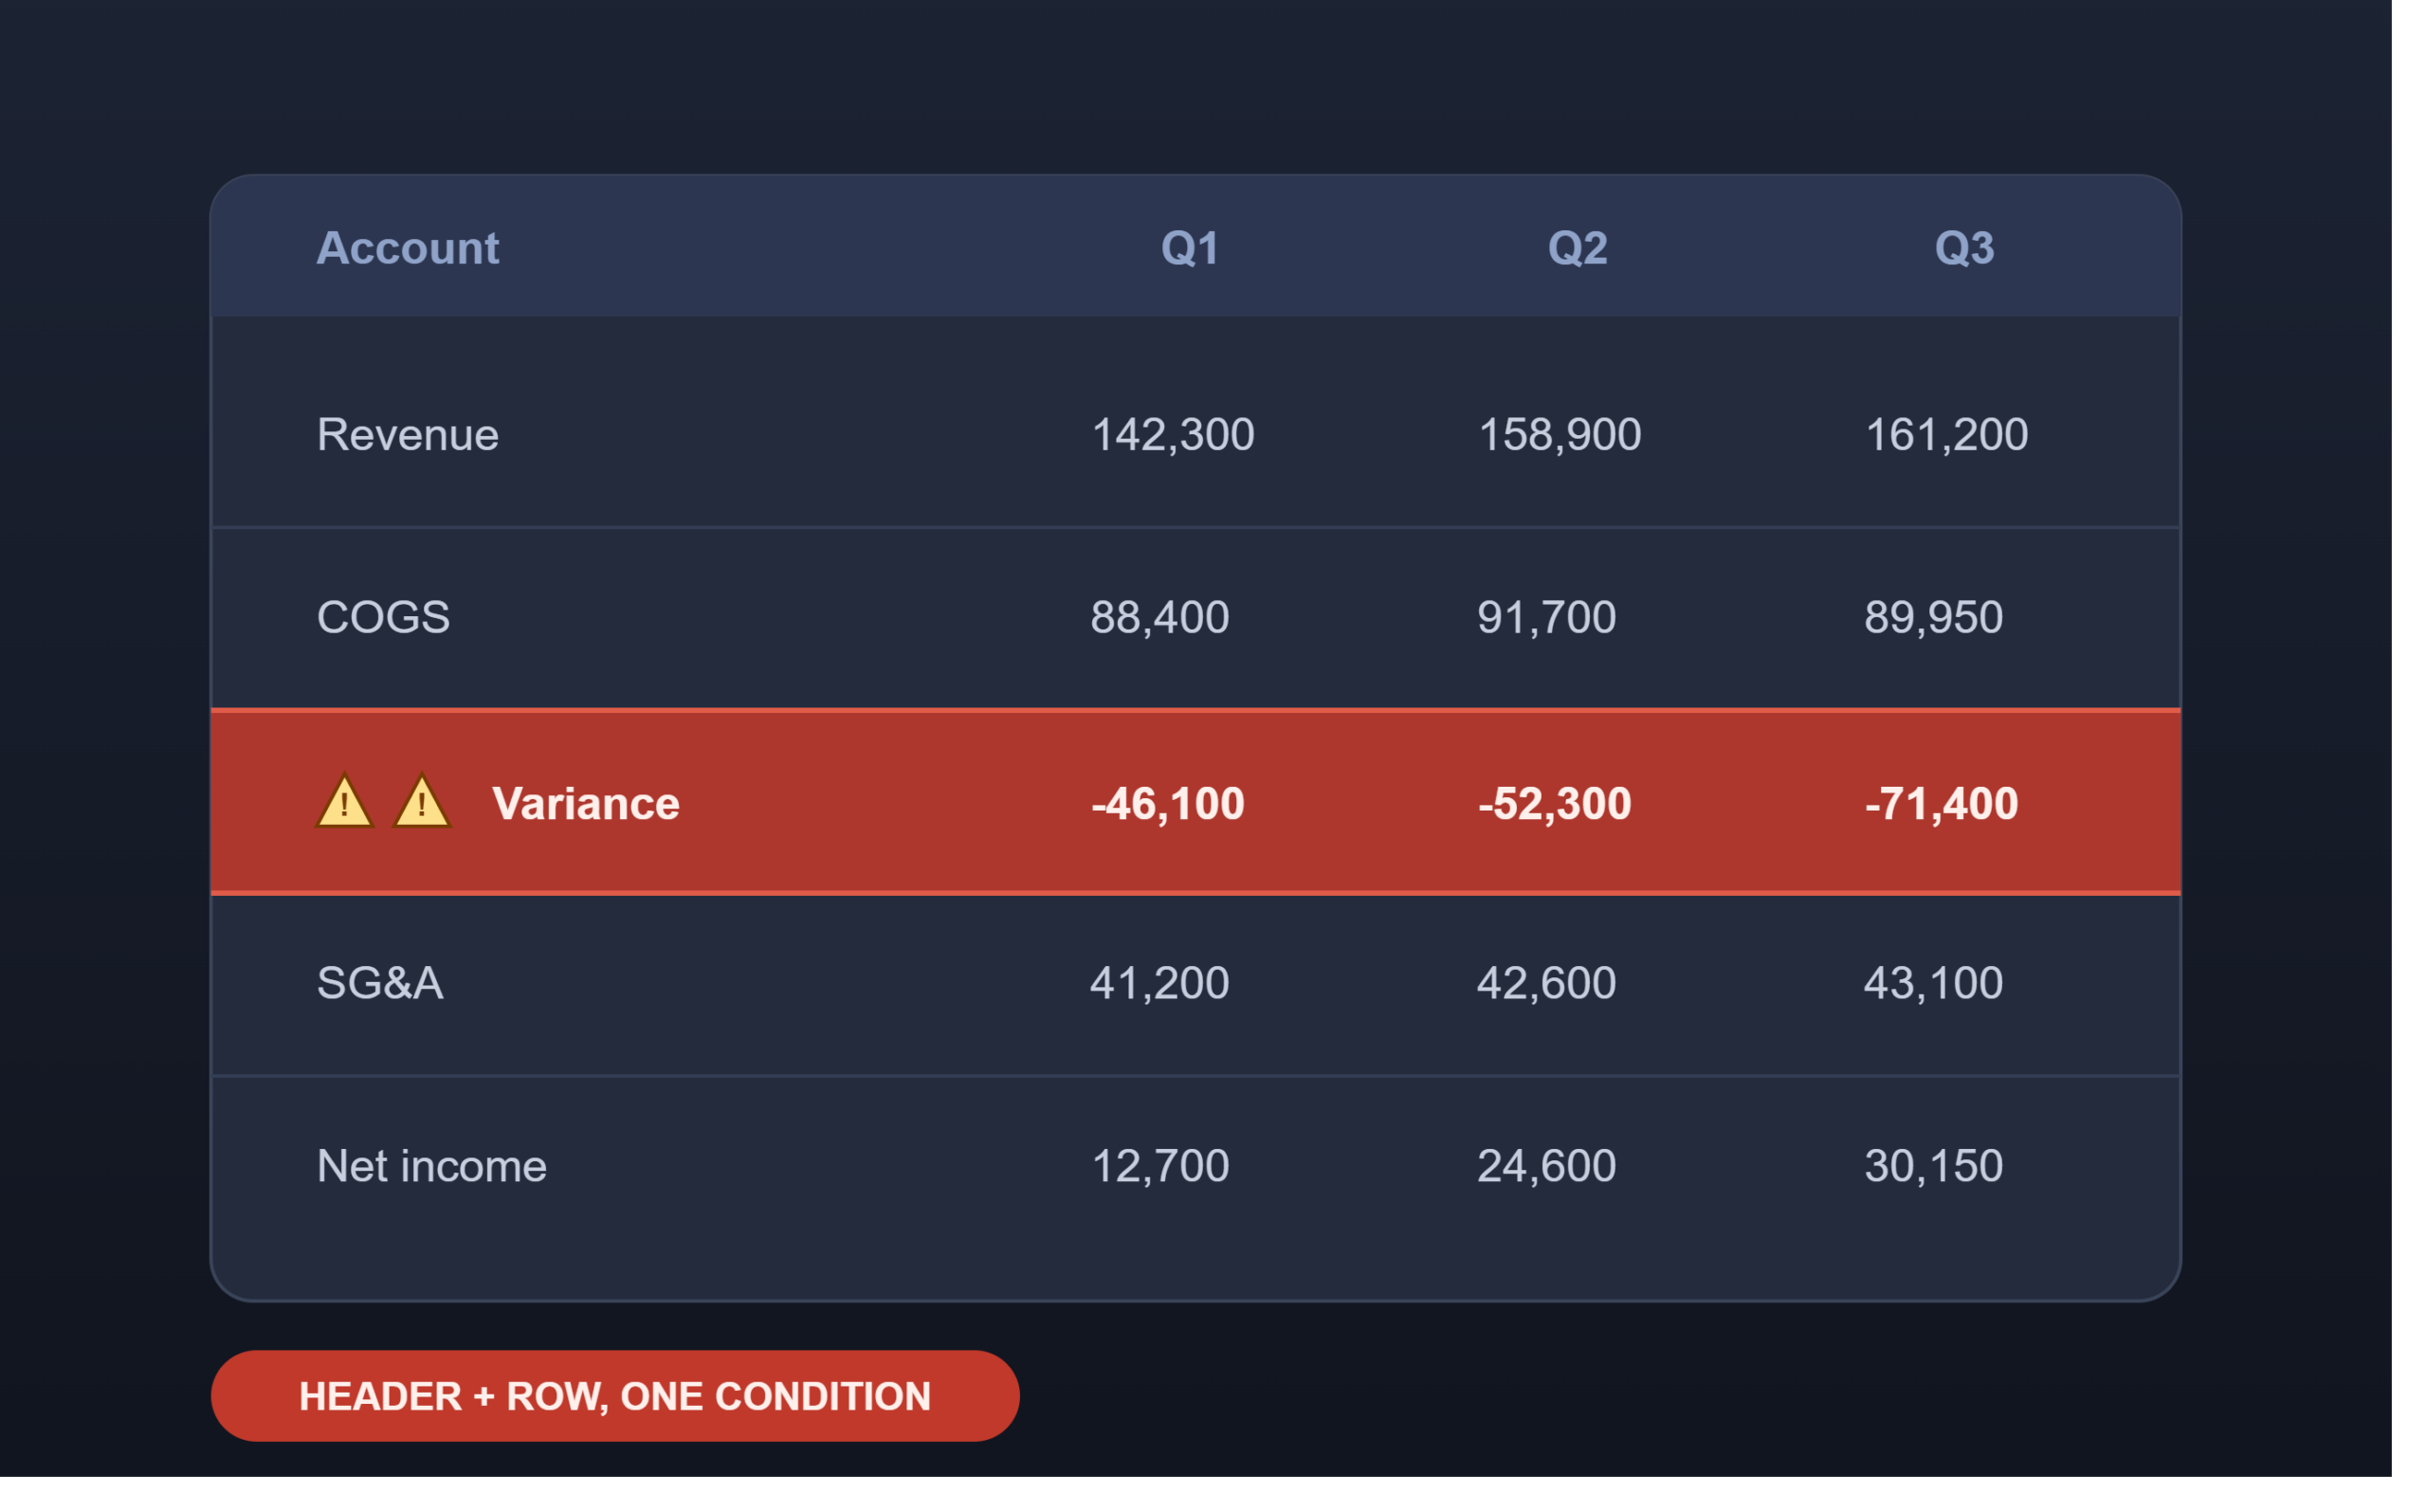
Task: Select the Variance row label
Action: (x=586, y=804)
